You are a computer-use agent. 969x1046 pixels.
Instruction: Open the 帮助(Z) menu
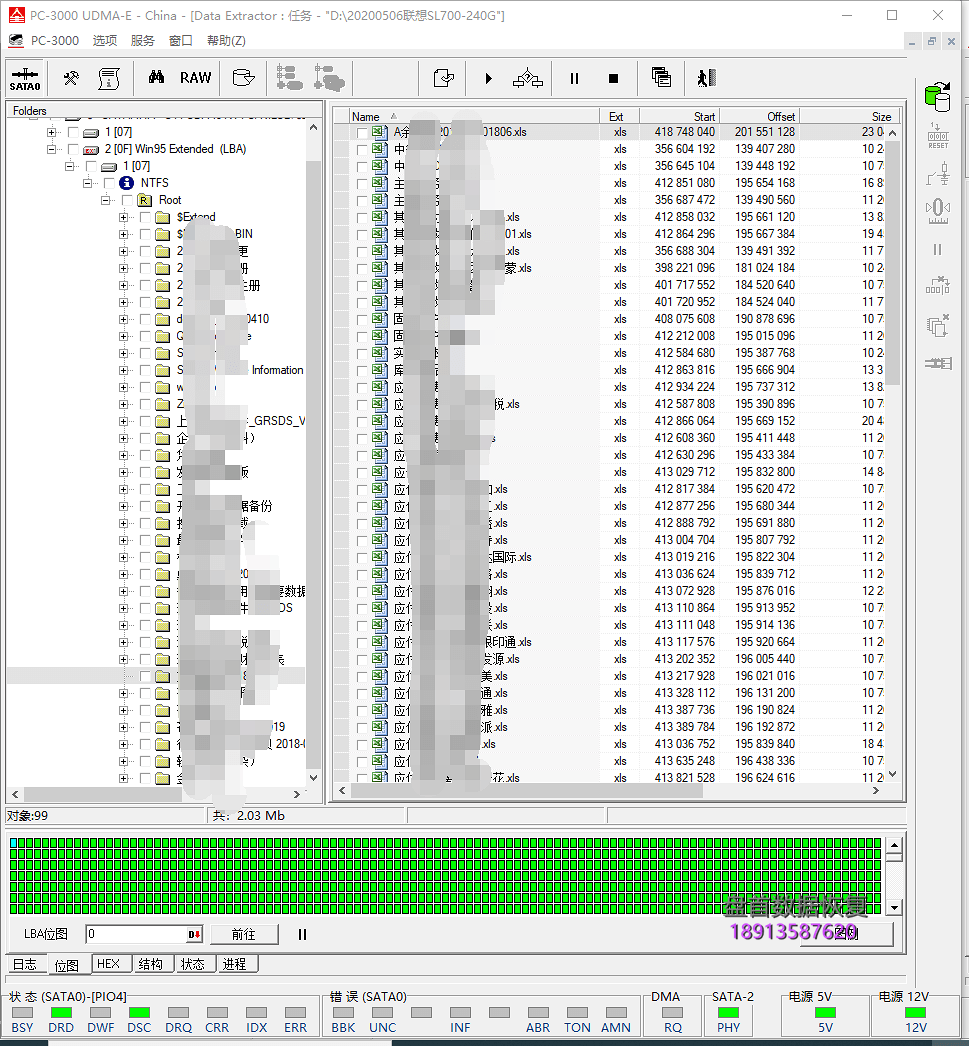(x=226, y=41)
